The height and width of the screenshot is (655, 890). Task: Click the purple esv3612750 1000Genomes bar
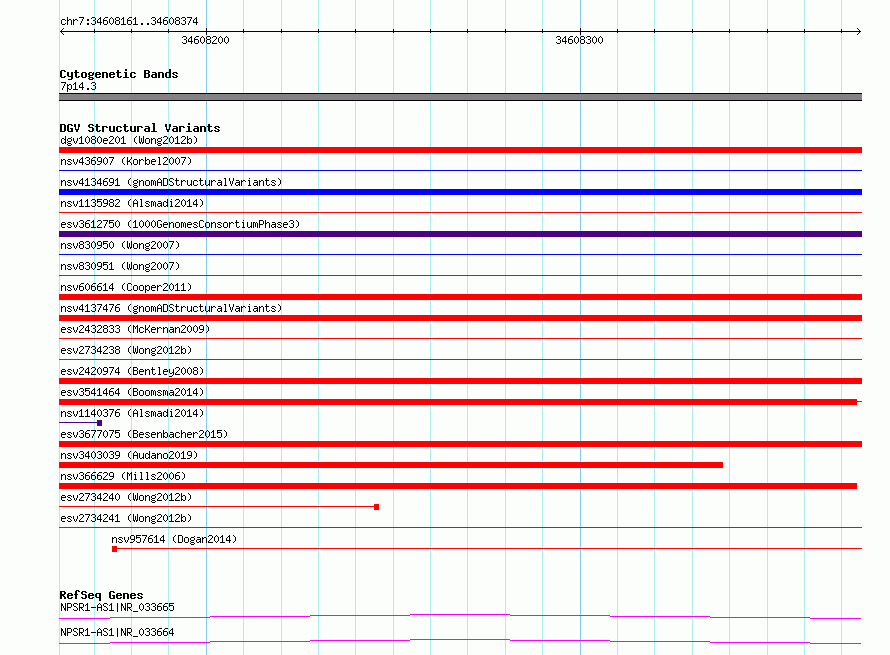pyautogui.click(x=460, y=234)
